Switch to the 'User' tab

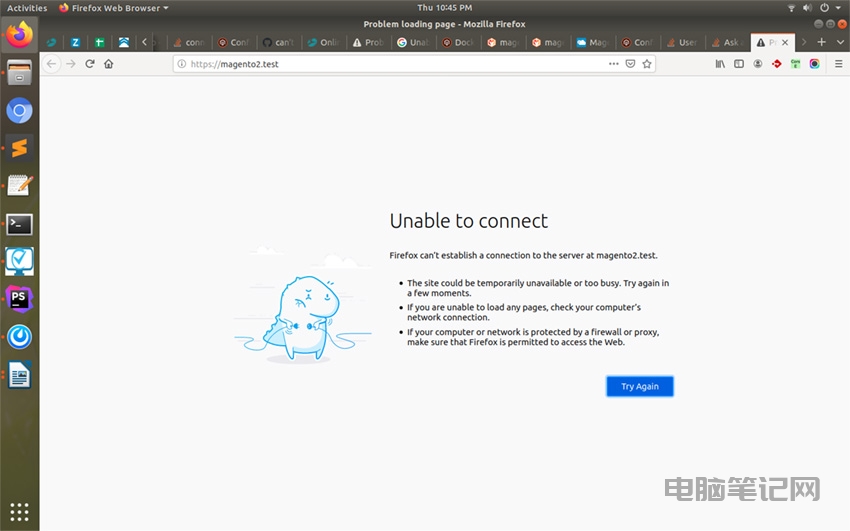pyautogui.click(x=682, y=42)
